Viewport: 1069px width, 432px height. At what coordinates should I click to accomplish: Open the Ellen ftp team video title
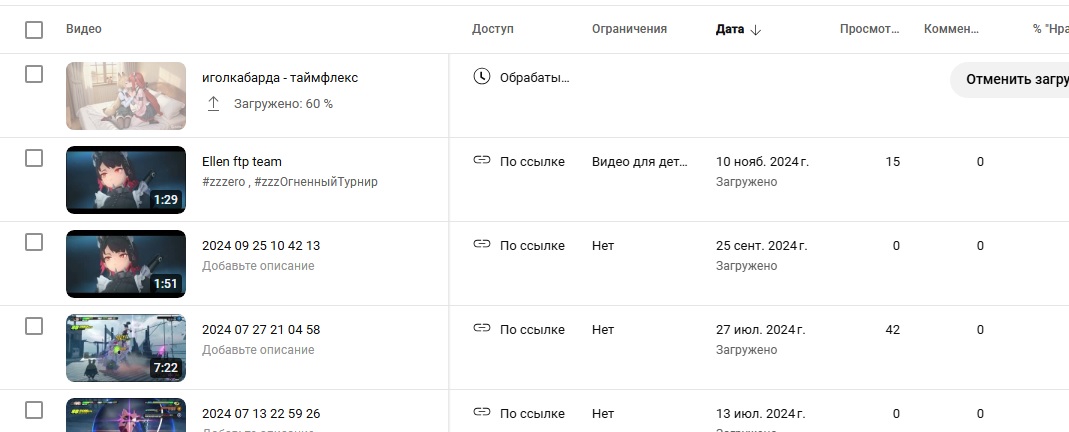242,161
